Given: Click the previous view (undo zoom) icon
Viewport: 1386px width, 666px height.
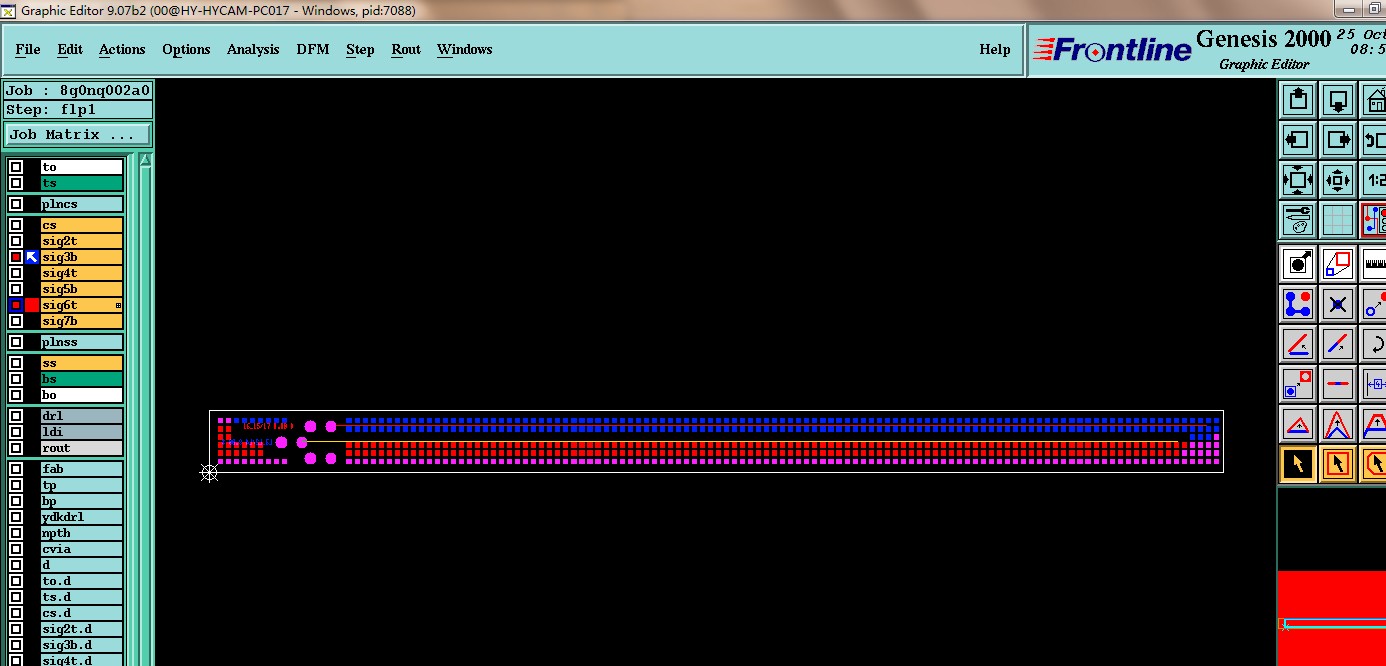Looking at the screenshot, I should [x=1375, y=139].
